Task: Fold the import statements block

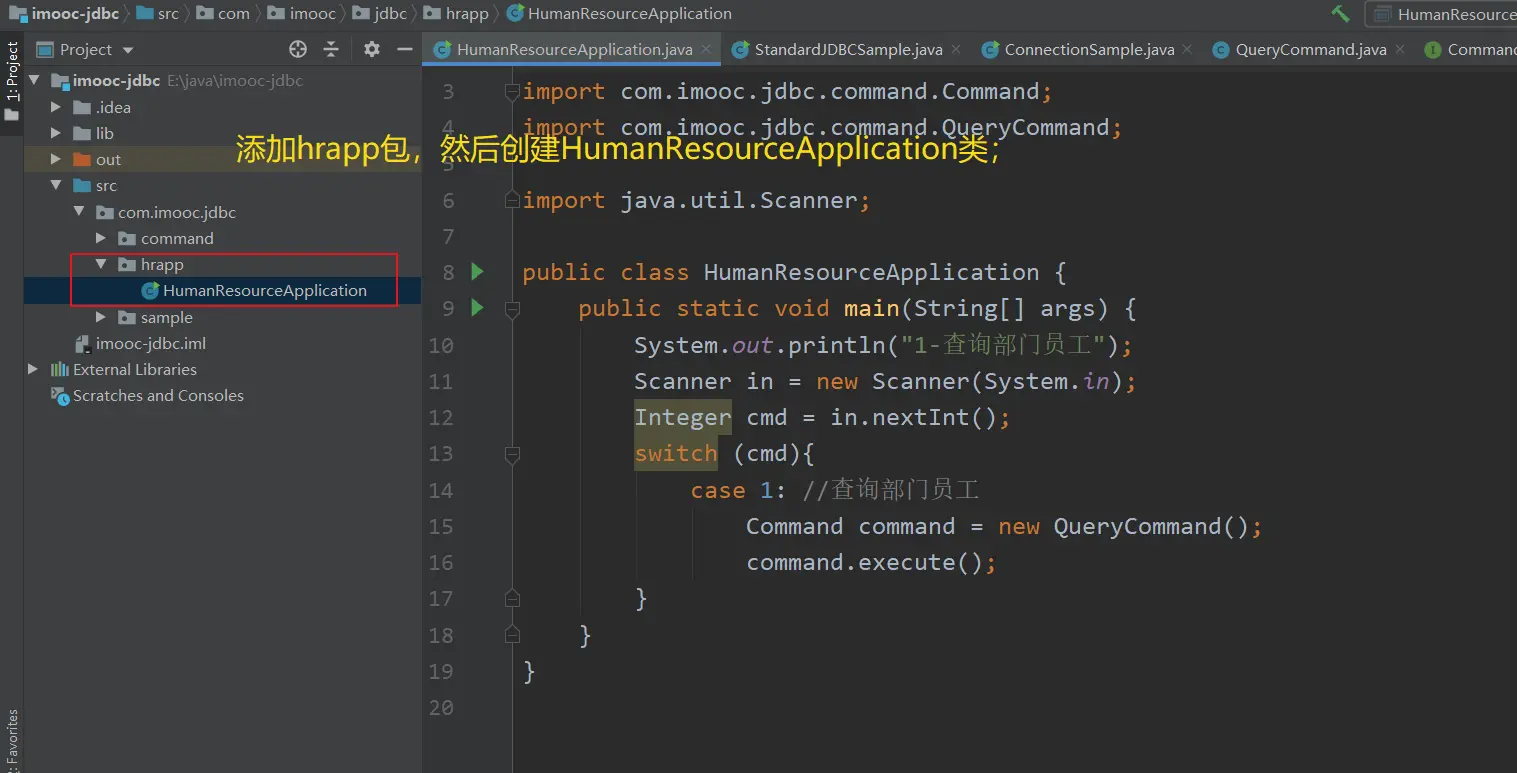Action: coord(512,92)
